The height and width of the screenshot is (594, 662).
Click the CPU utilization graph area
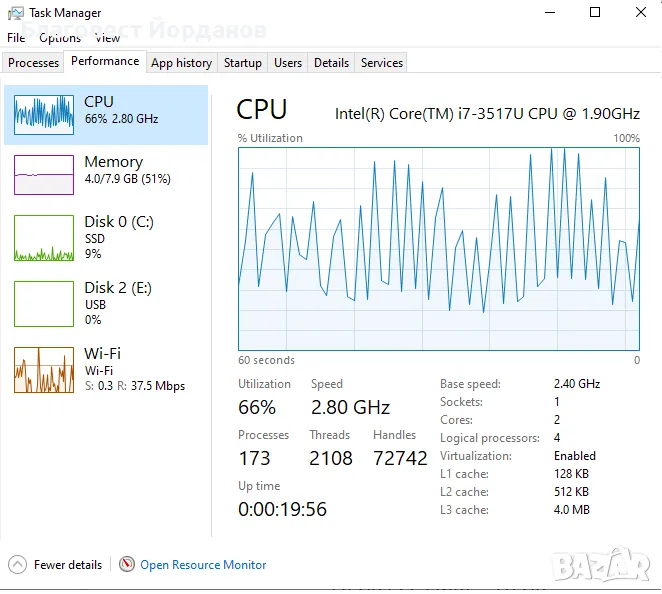coord(438,248)
